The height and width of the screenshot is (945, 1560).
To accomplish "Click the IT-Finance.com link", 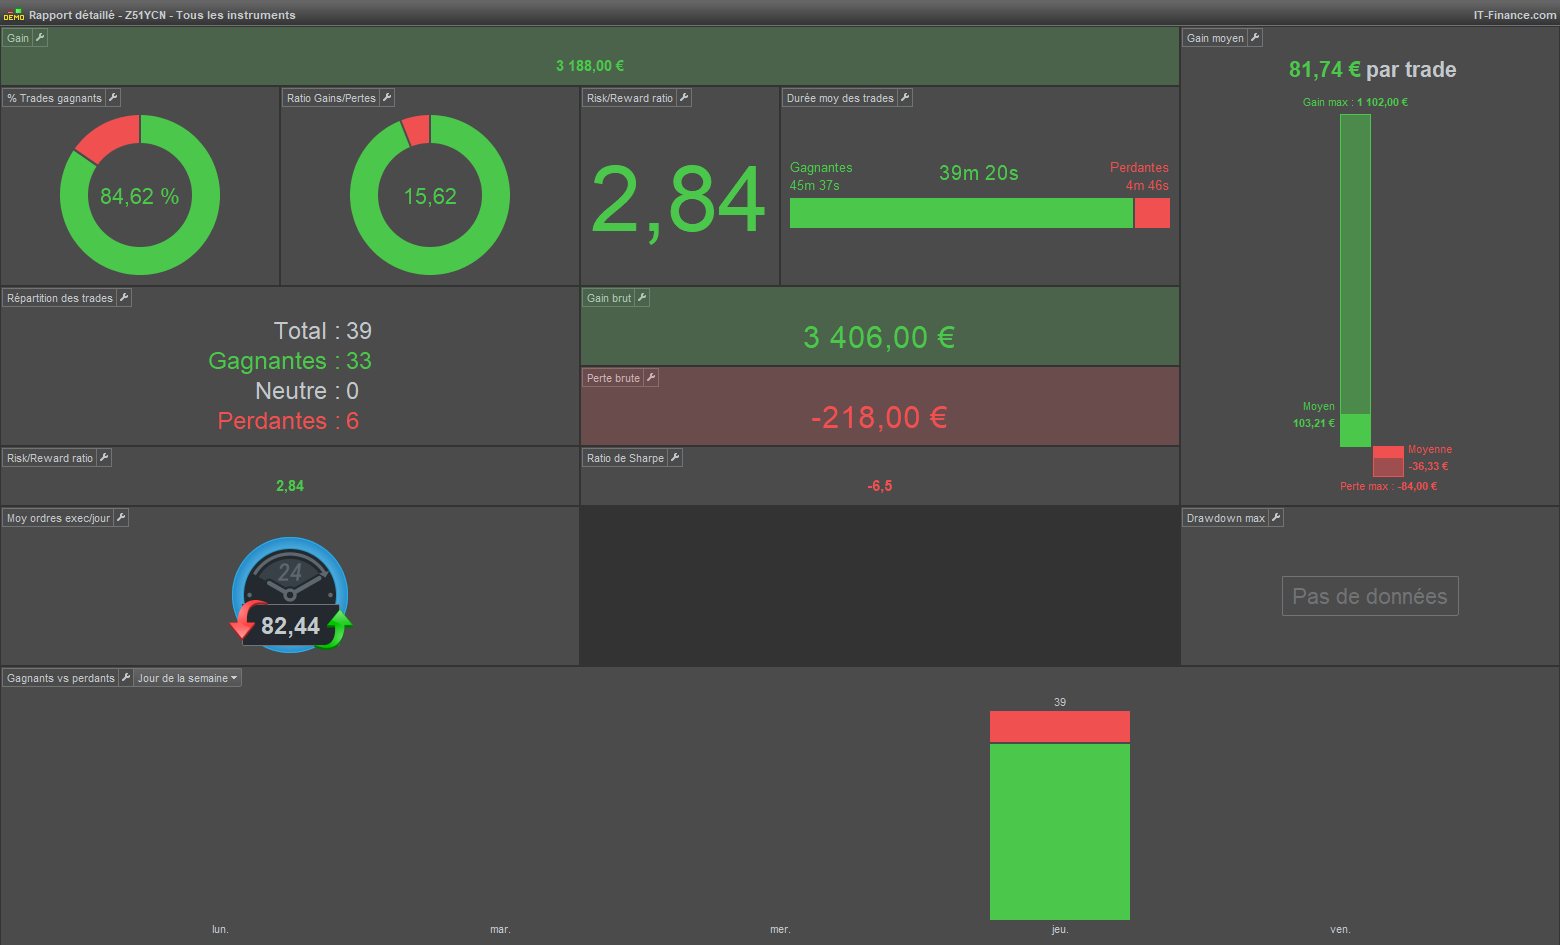I will click(x=1514, y=15).
